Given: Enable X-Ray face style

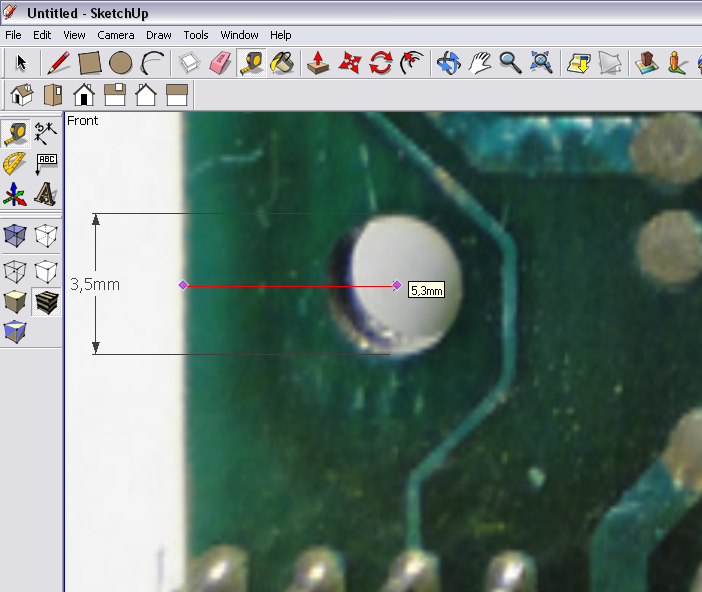Looking at the screenshot, I should (x=15, y=236).
